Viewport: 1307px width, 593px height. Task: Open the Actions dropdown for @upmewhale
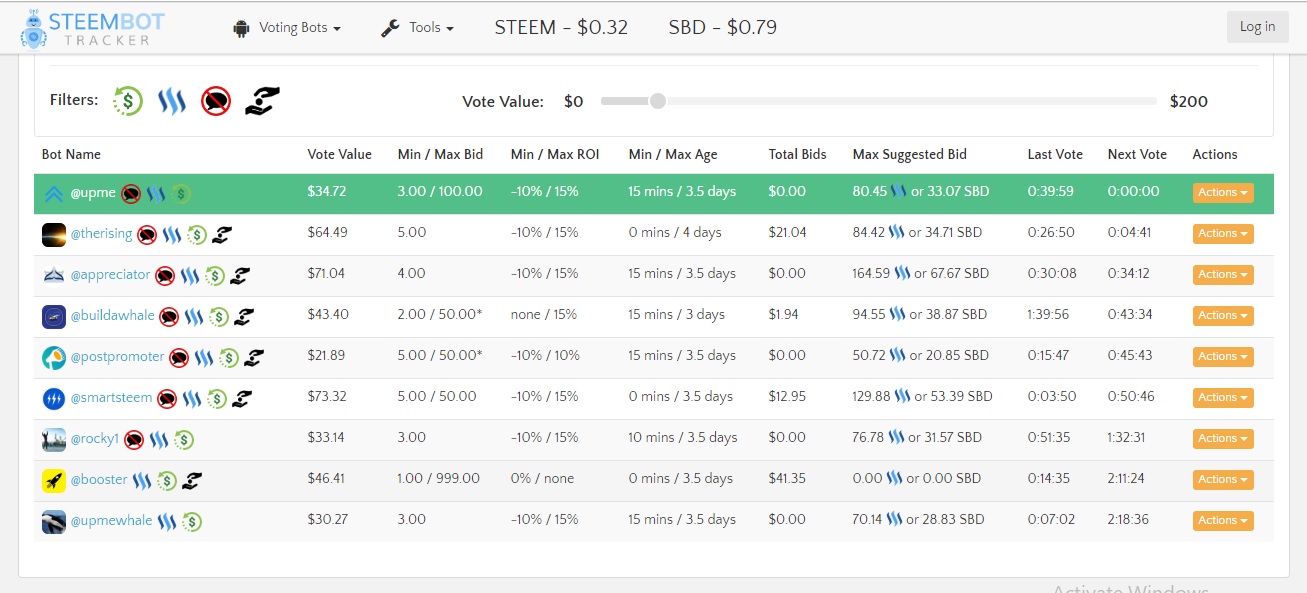click(x=1222, y=520)
